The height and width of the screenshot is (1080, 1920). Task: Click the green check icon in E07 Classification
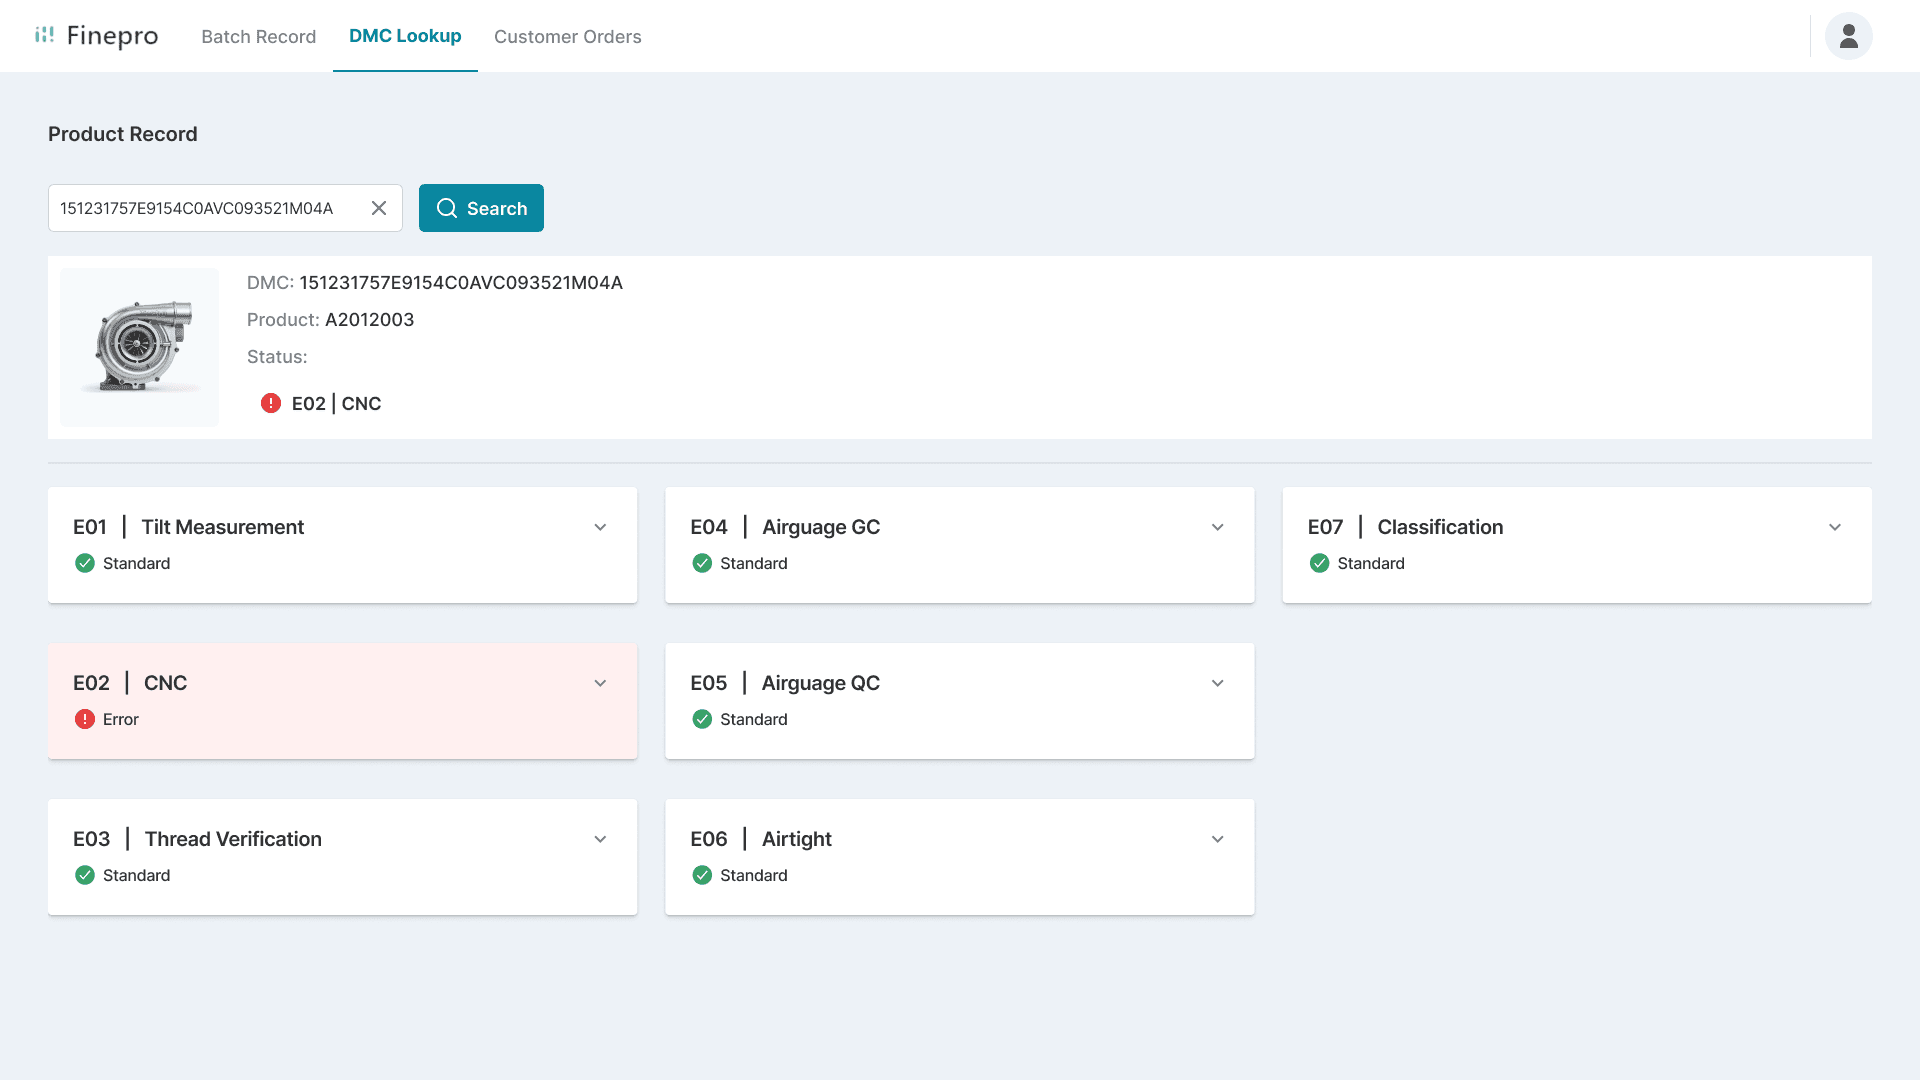[1319, 563]
